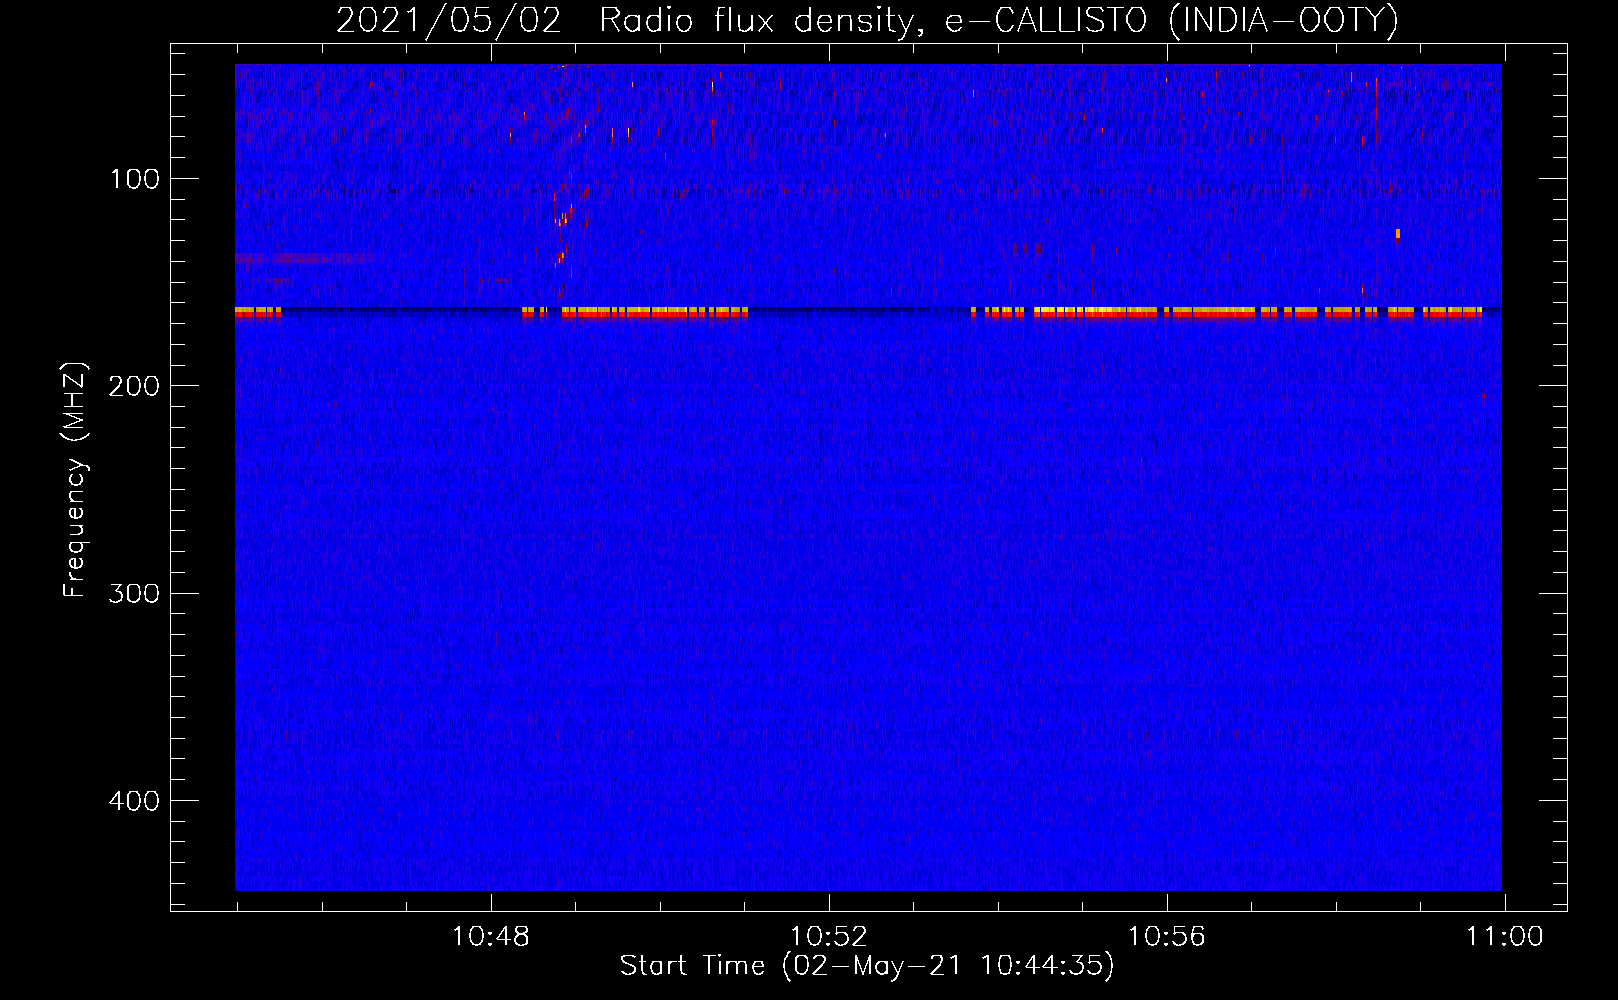1618x1000 pixels.
Task: Click the 10:52 time tick label
Action: click(828, 937)
